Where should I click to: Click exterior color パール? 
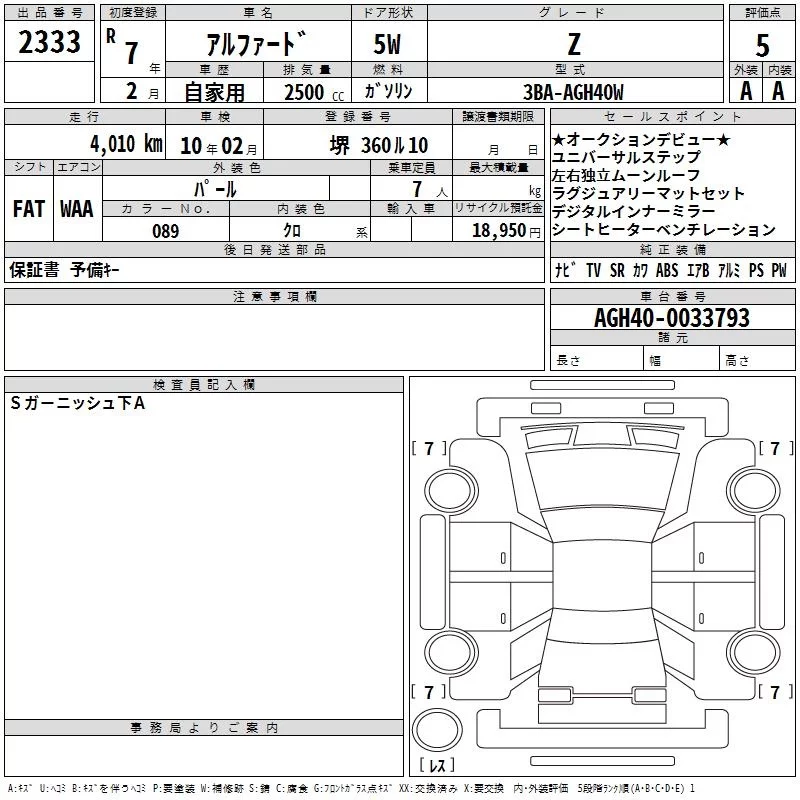click(215, 189)
